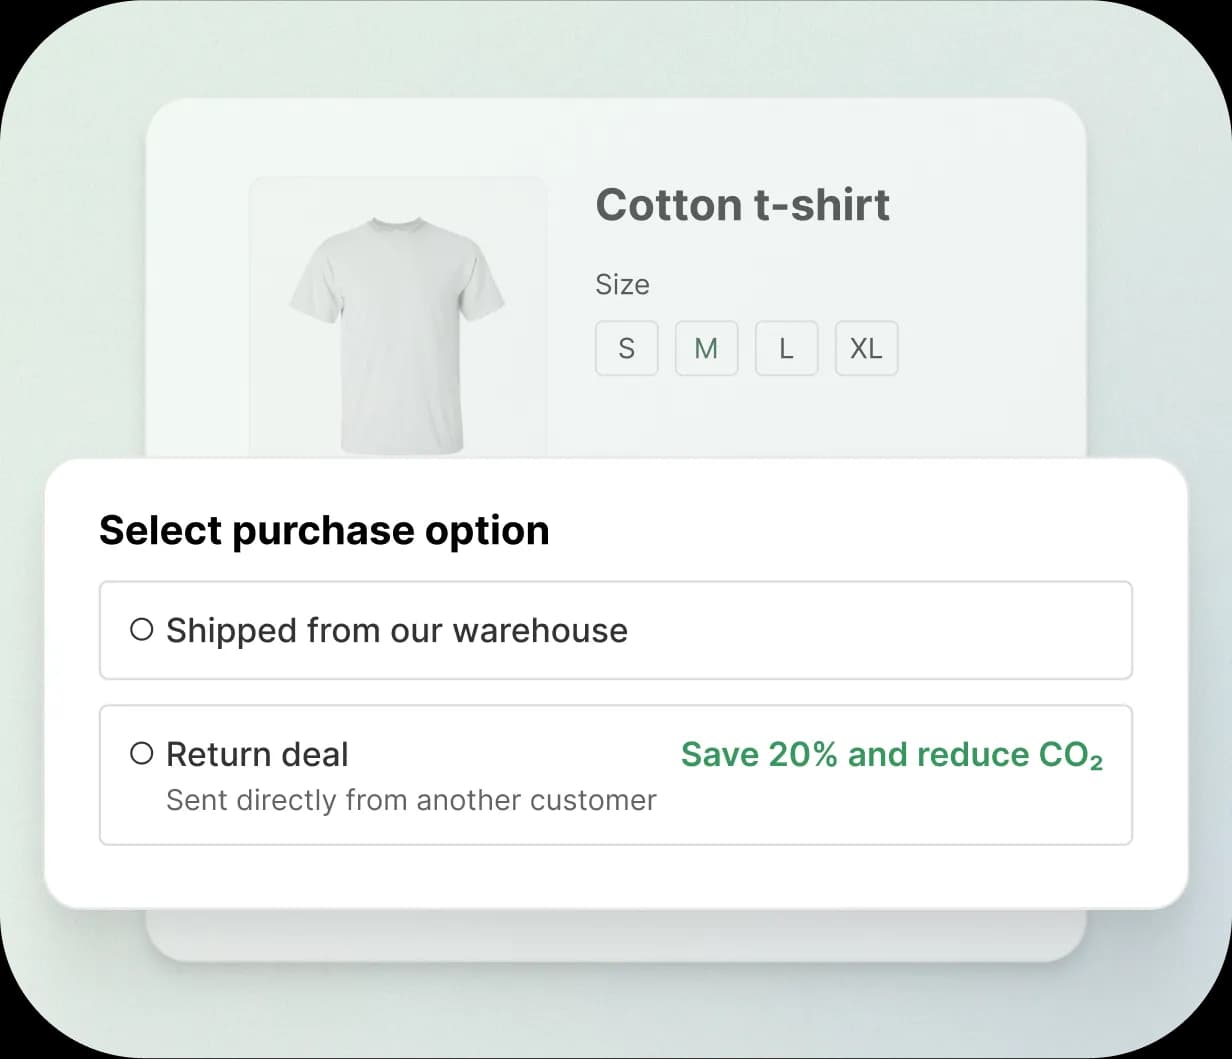Choose the L size option

click(786, 348)
